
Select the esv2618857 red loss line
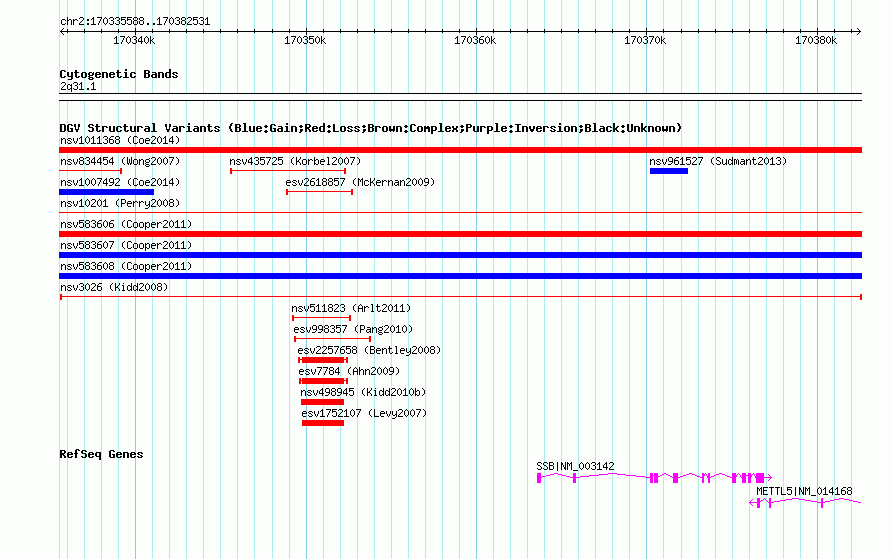[x=320, y=192]
